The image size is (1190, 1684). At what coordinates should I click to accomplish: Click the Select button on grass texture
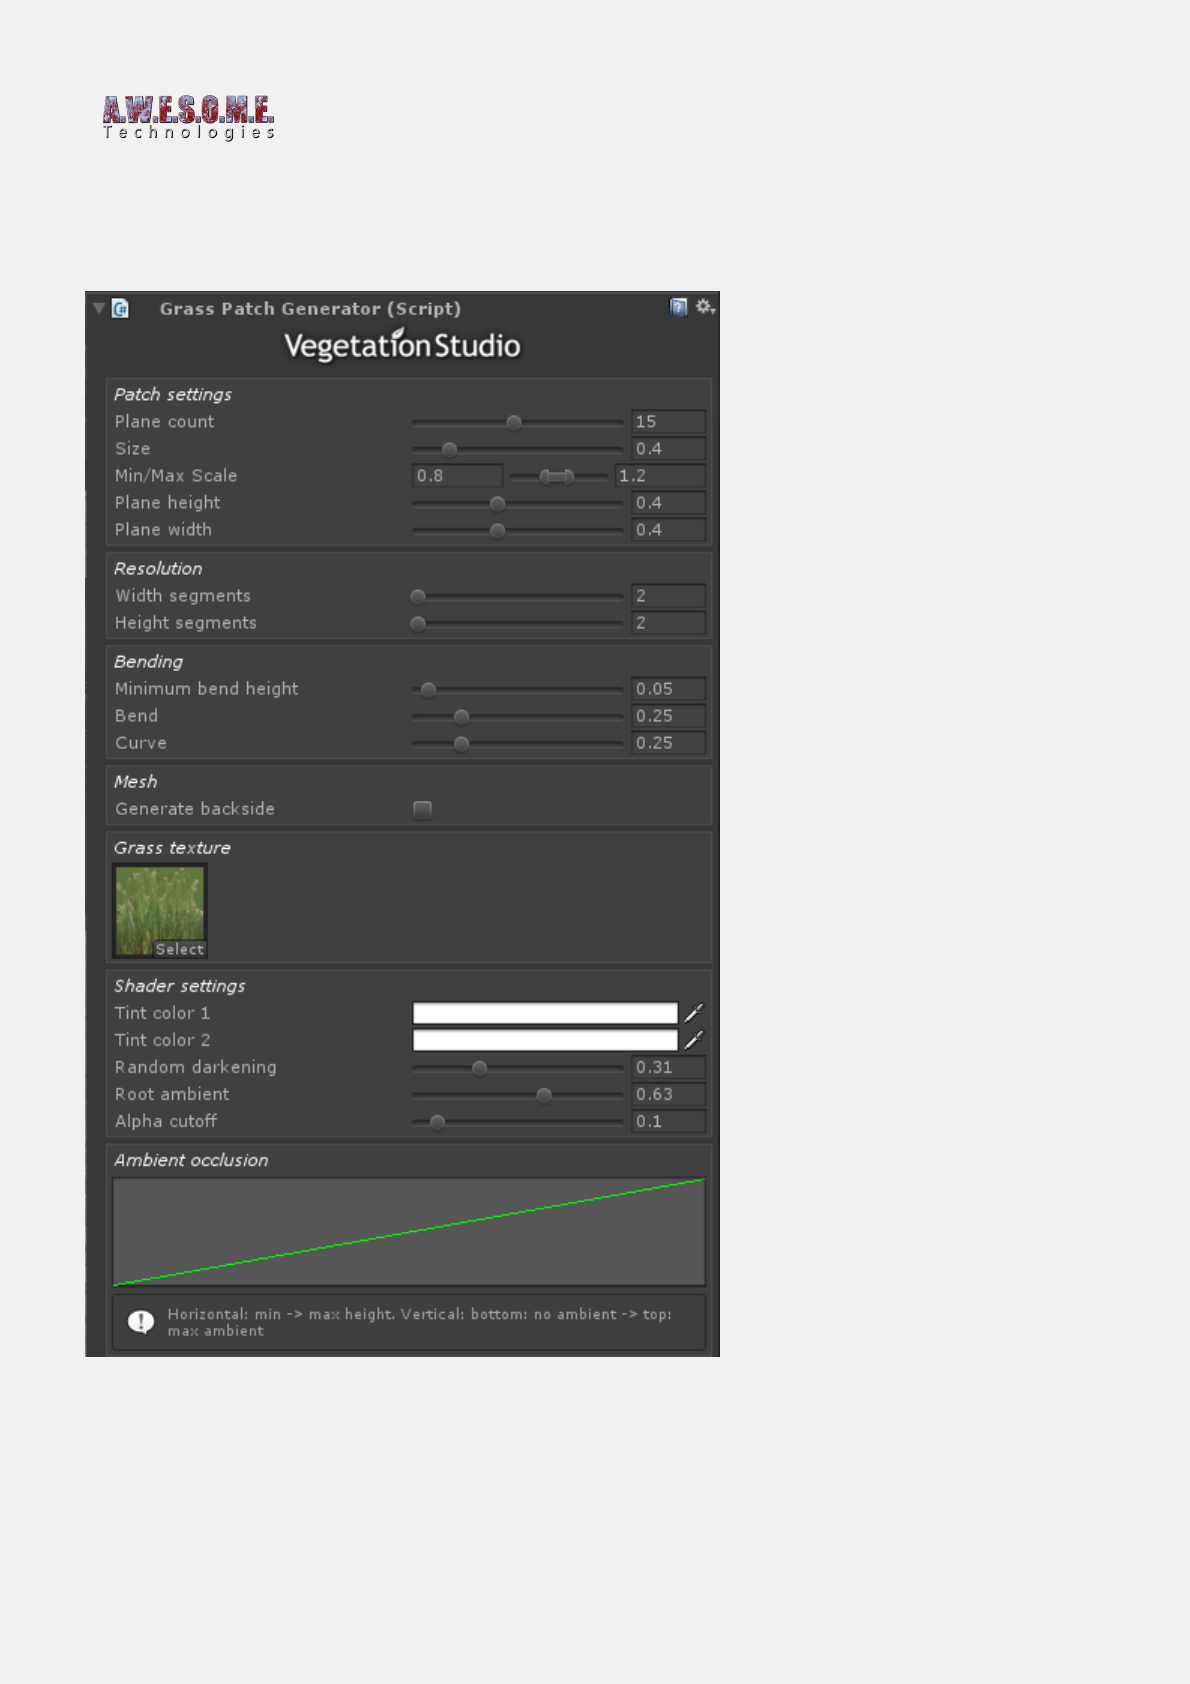click(x=180, y=949)
